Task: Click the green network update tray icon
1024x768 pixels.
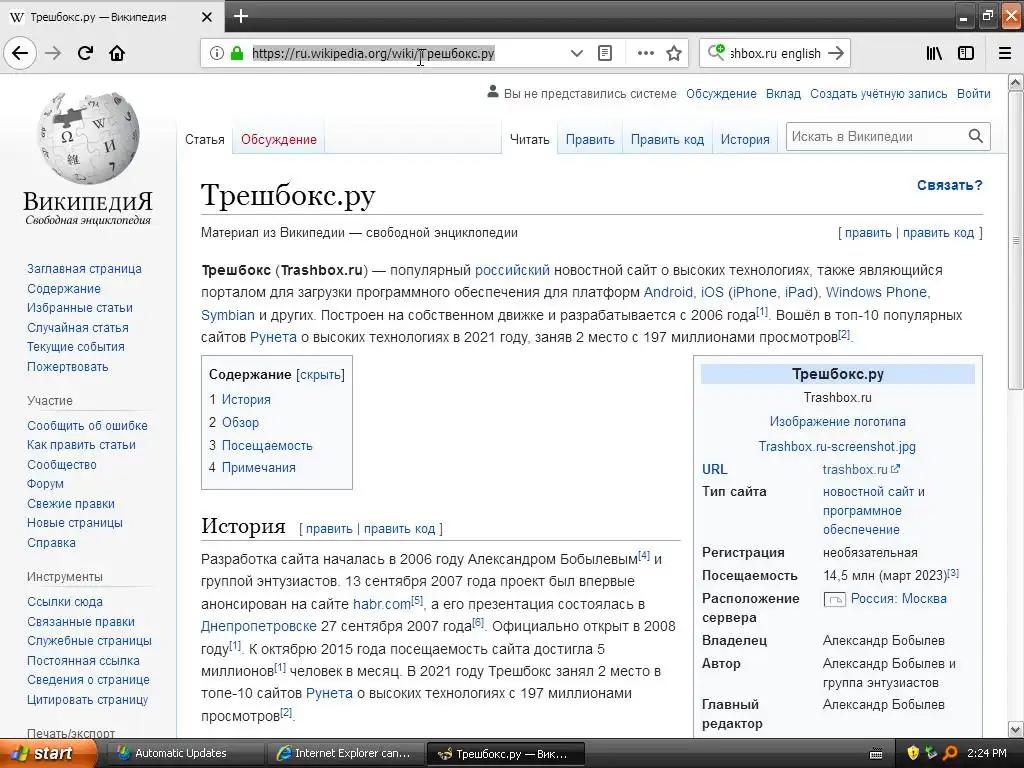Action: pyautogui.click(x=931, y=753)
